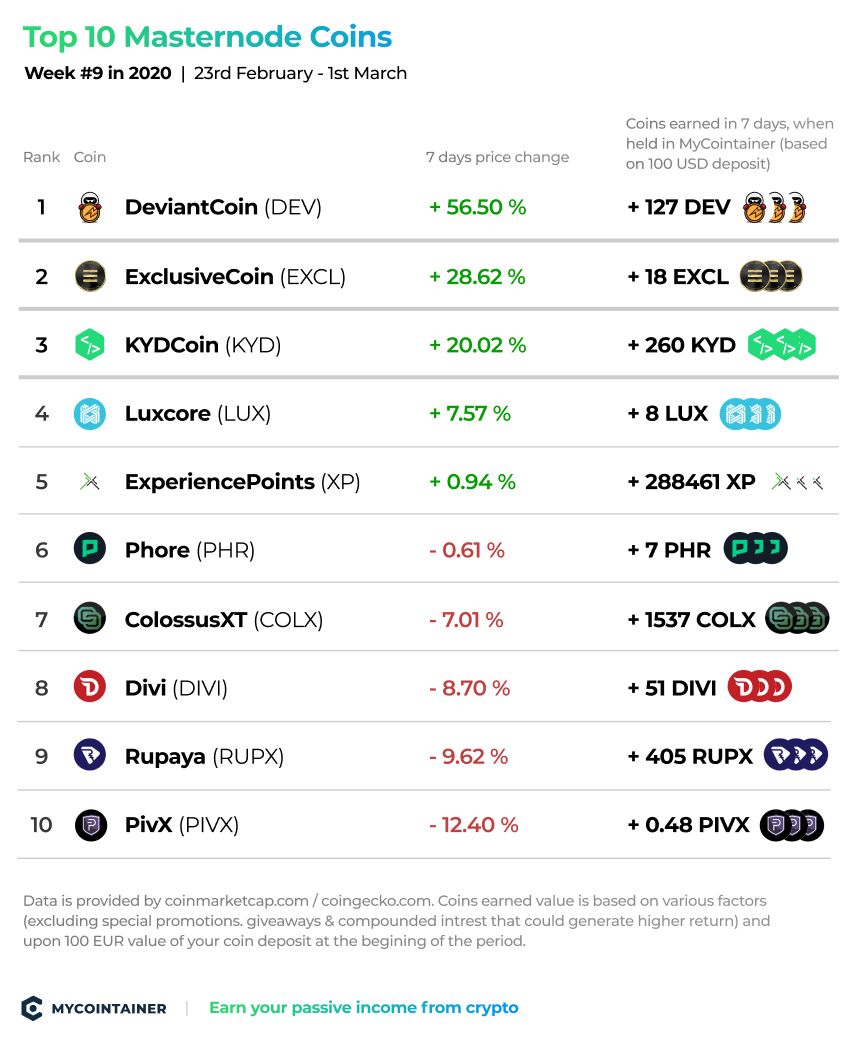Click the Luxcore blue circular icon

89,414
